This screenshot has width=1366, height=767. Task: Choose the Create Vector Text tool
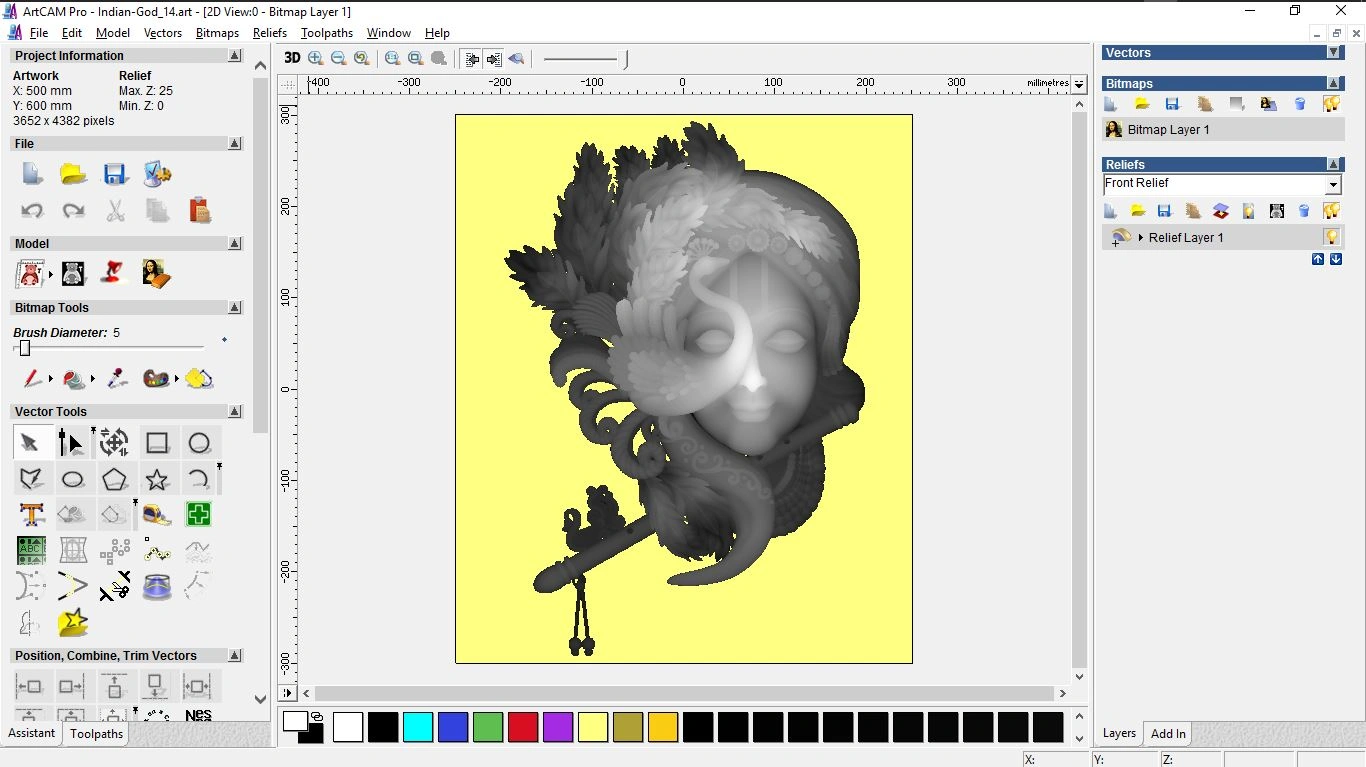tap(31, 515)
